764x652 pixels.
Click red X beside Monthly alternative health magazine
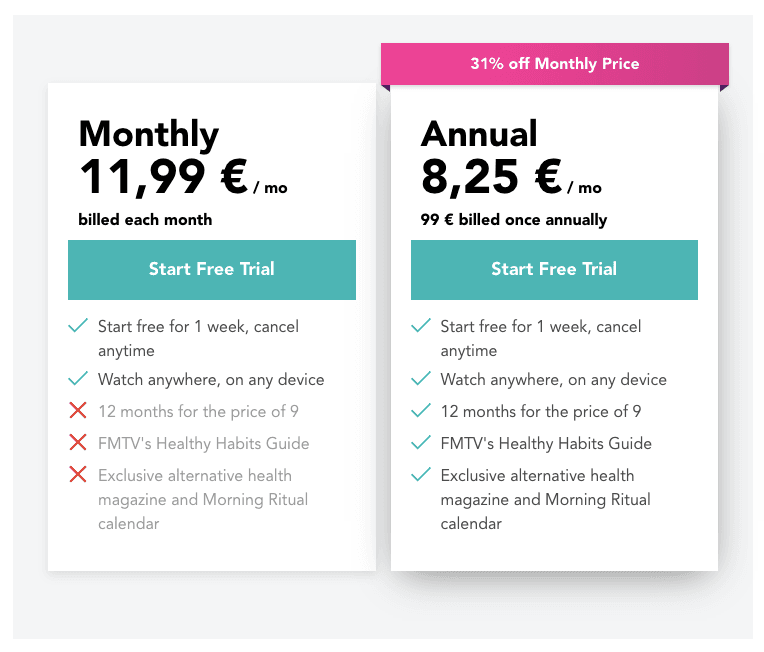coord(78,474)
